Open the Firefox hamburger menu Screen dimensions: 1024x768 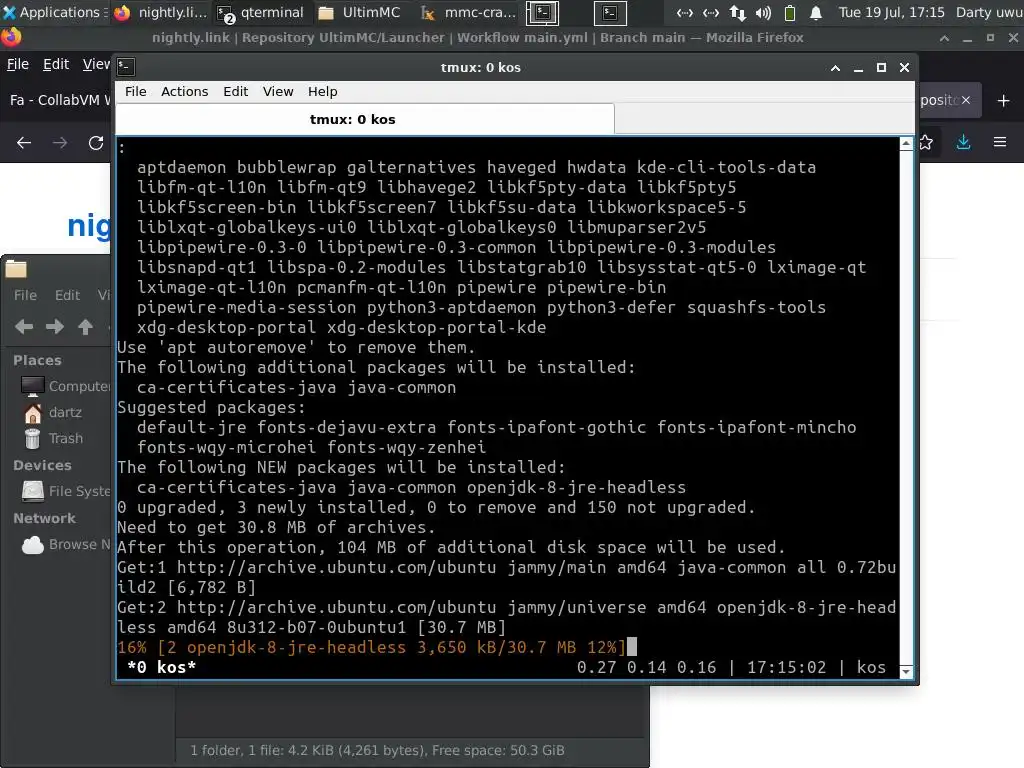point(1000,142)
